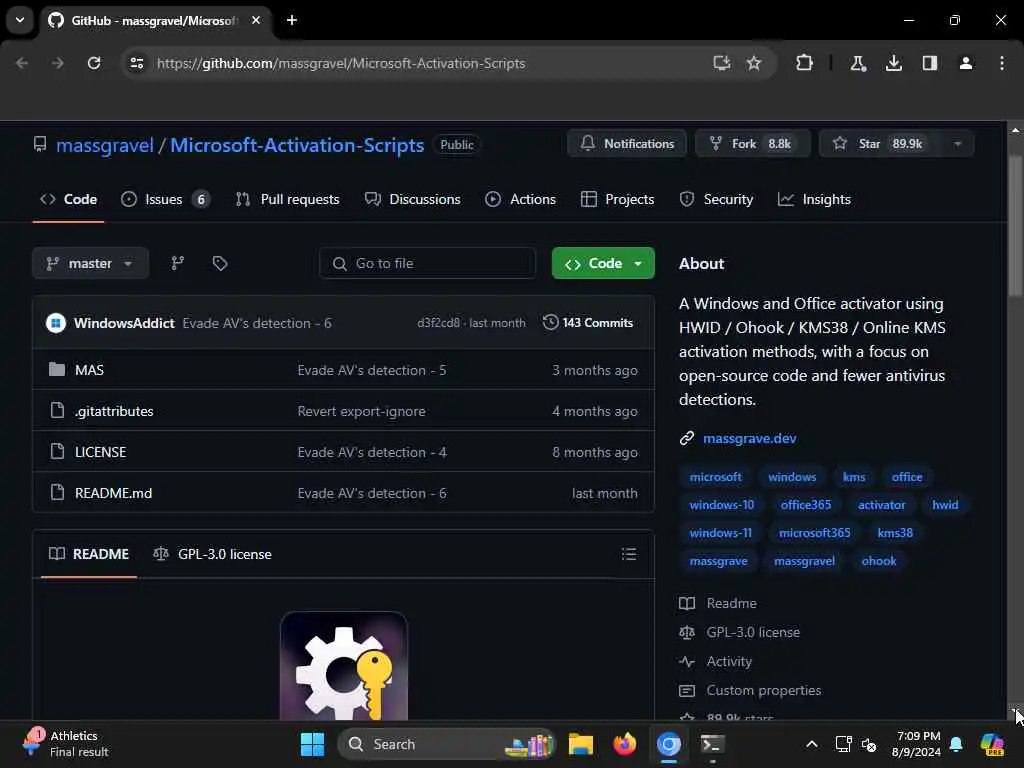Show hidden system tray icons chevron

click(811, 744)
